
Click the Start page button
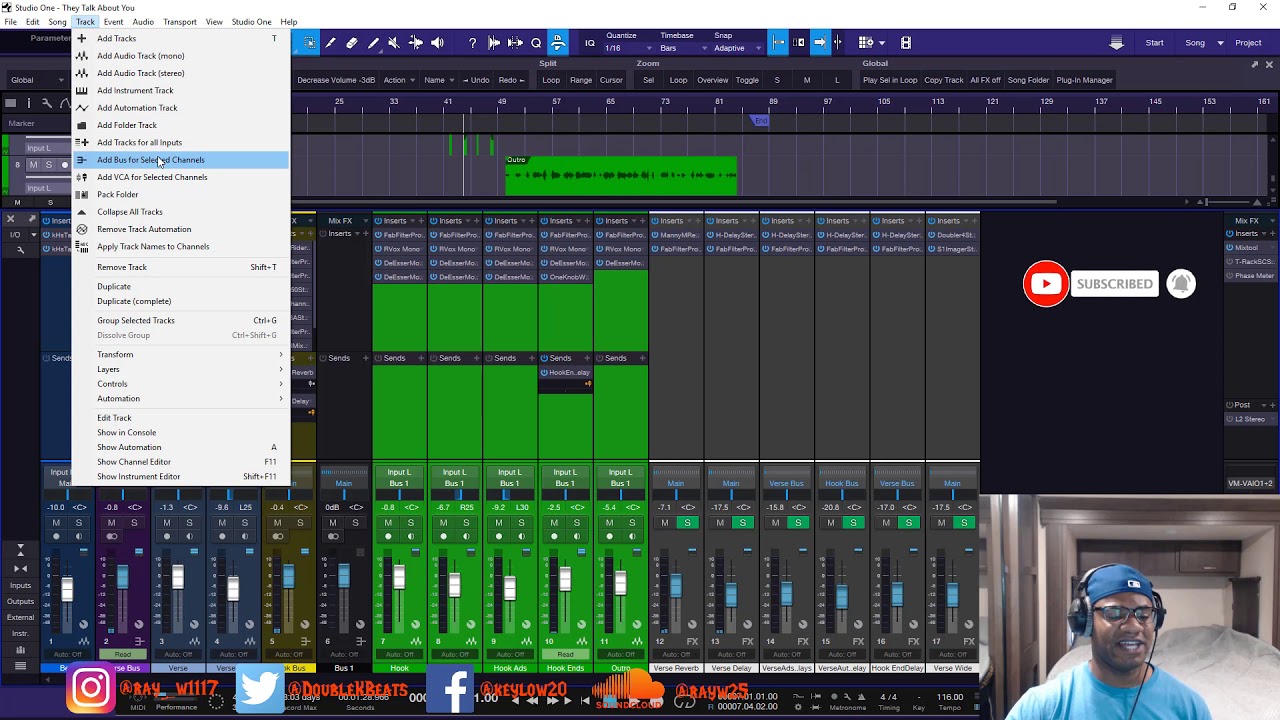point(1154,43)
